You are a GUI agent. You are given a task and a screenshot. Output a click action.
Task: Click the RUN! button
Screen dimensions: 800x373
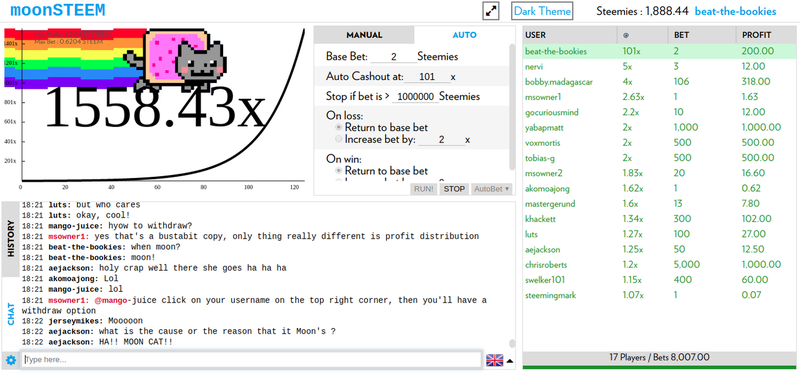pyautogui.click(x=424, y=189)
